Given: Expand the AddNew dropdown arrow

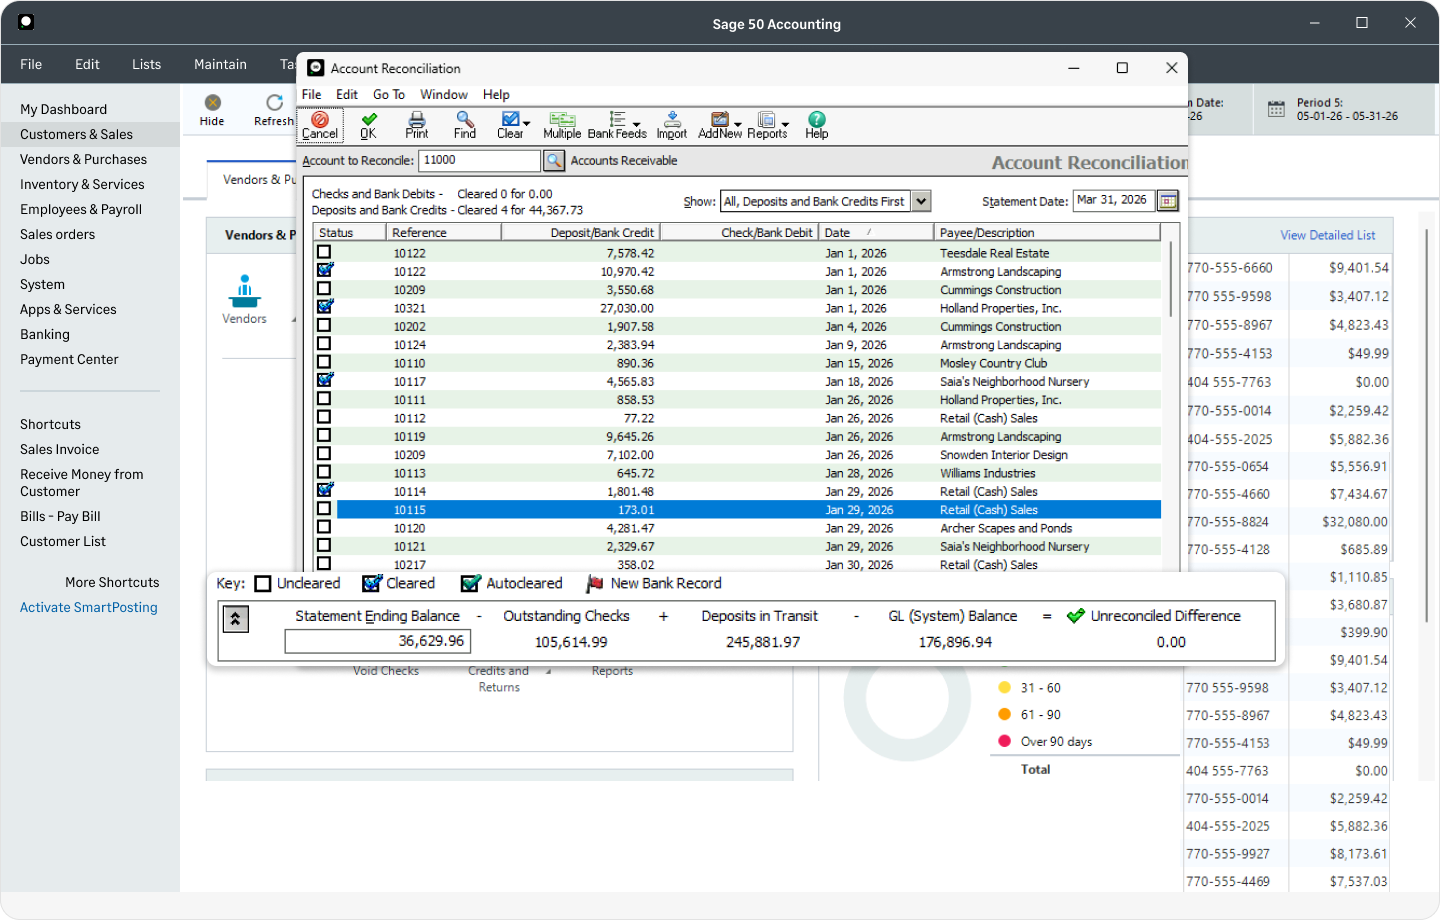Looking at the screenshot, I should [x=738, y=125].
